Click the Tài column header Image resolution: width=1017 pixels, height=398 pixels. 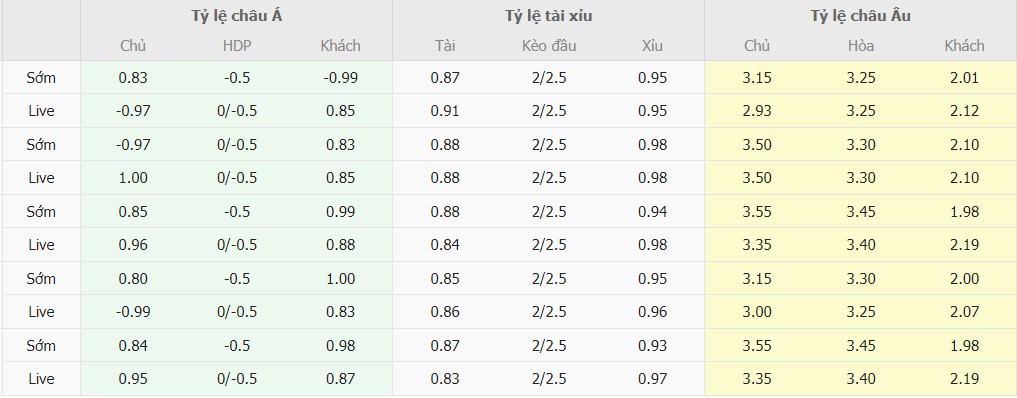[x=445, y=46]
